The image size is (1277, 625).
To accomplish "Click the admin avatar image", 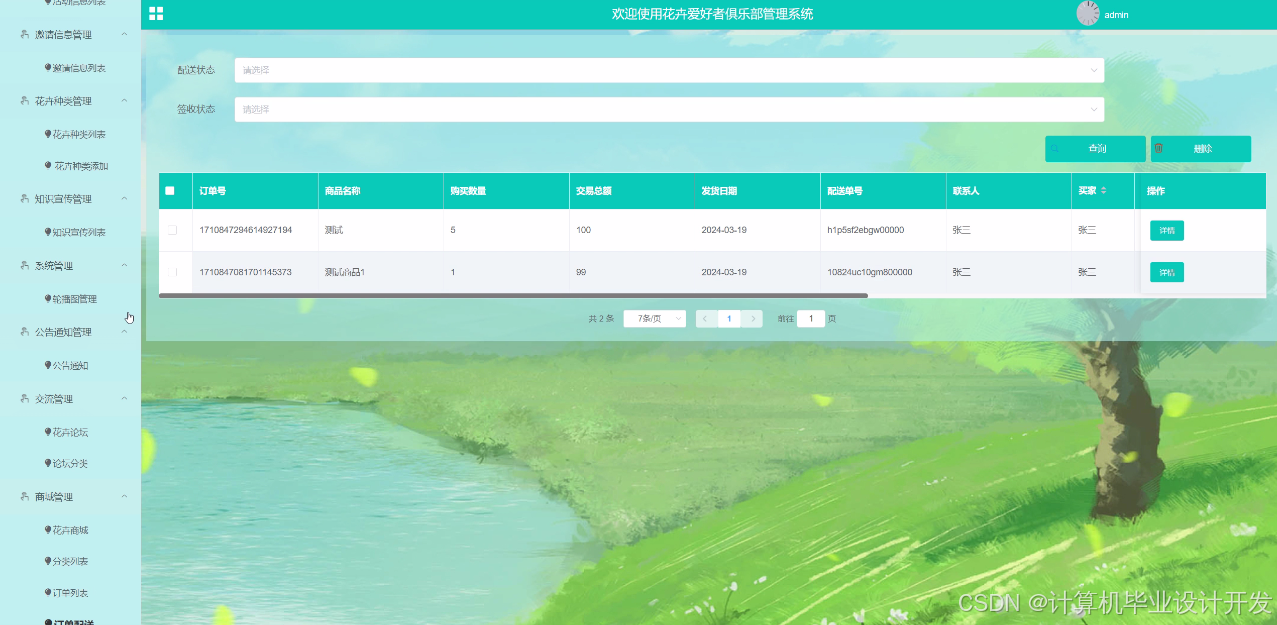I will (1088, 13).
